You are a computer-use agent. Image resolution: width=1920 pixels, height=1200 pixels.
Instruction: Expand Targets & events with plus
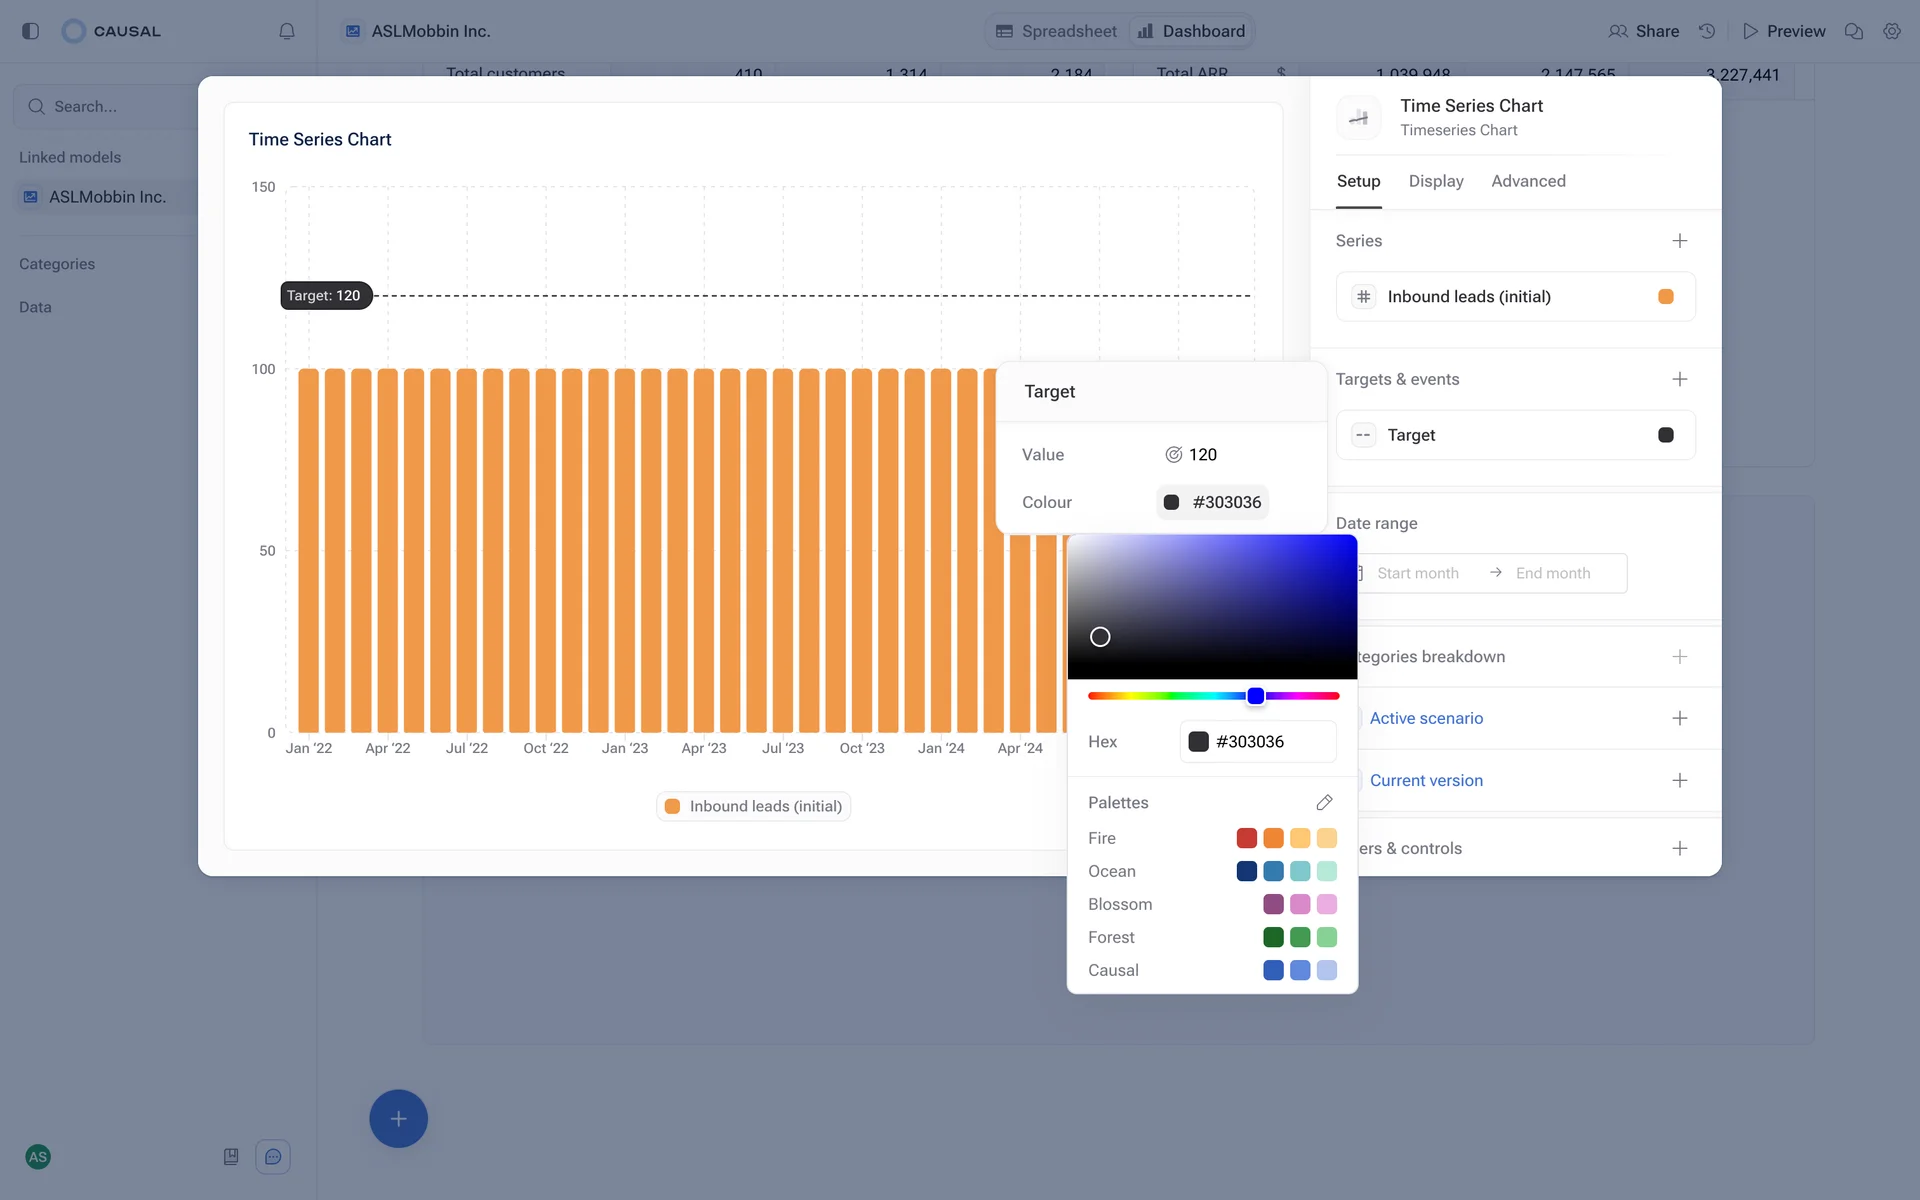(x=1679, y=379)
